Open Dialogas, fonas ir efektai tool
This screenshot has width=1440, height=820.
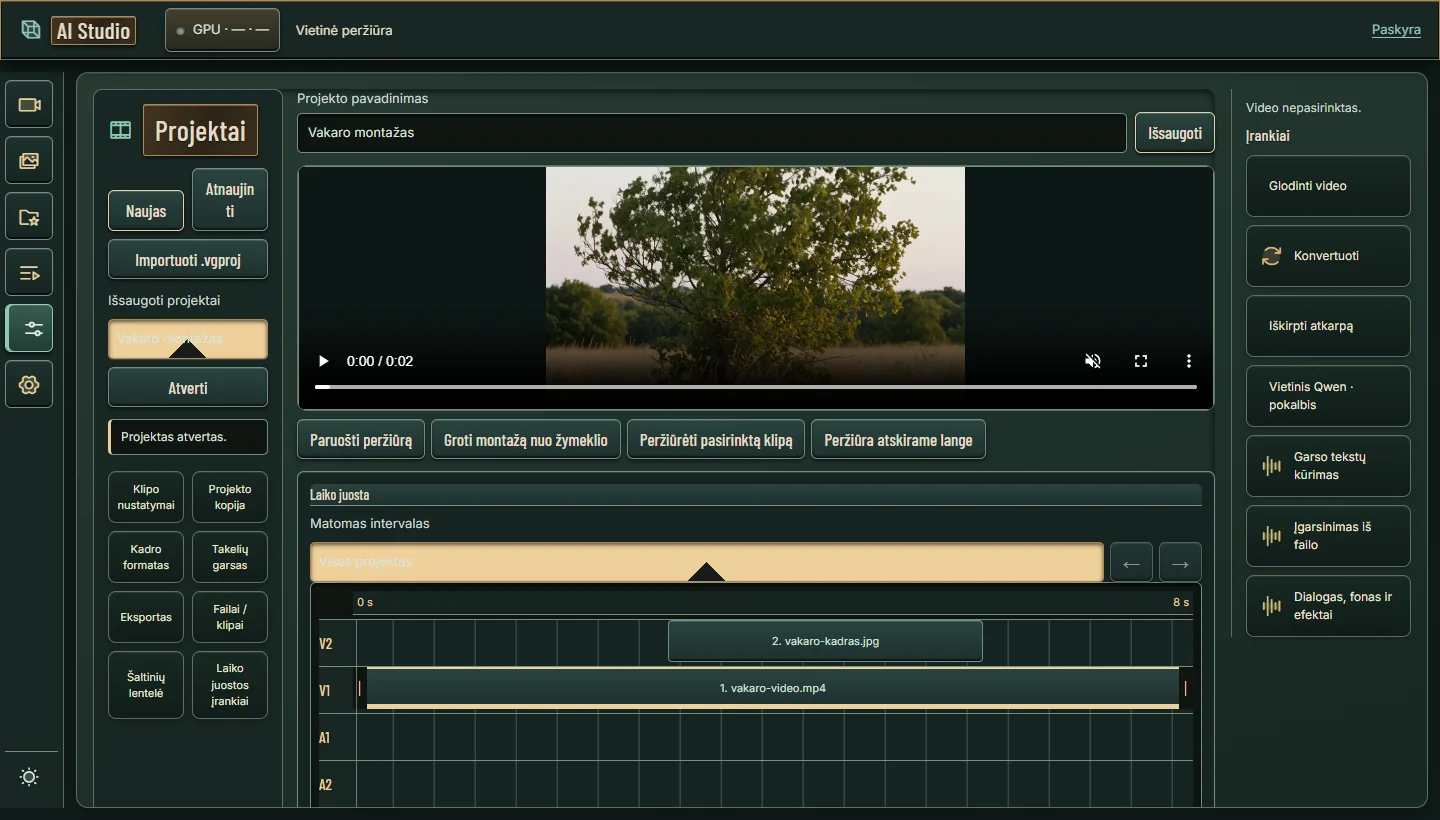click(1328, 606)
